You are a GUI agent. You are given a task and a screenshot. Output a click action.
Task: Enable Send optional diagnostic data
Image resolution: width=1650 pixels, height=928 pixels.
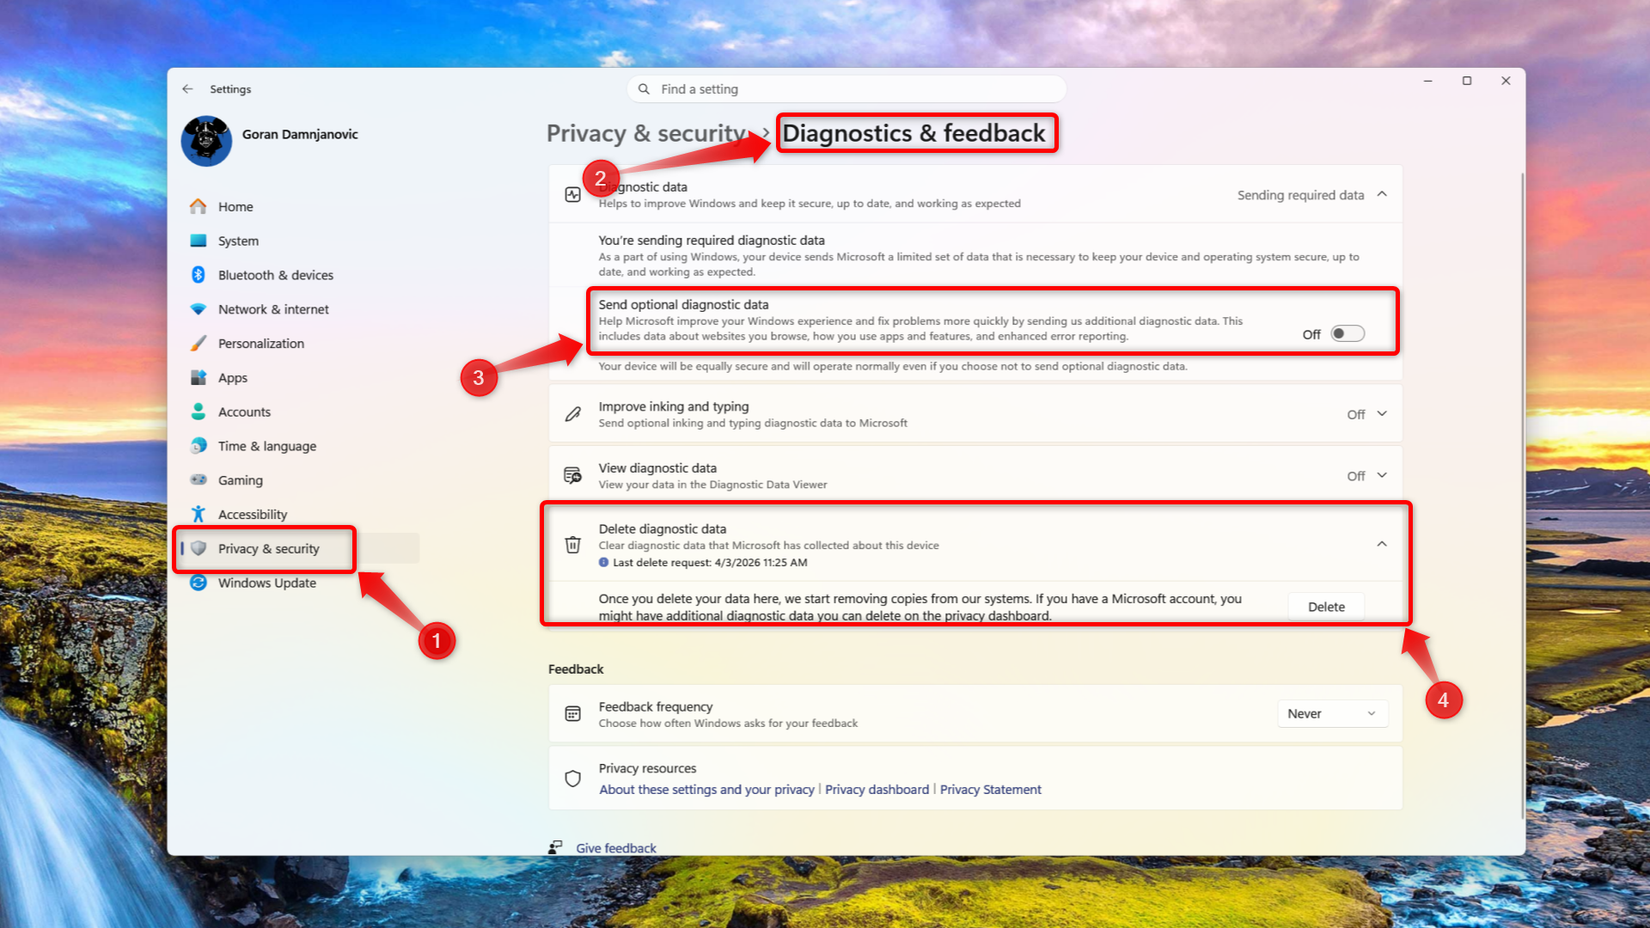coord(1346,333)
